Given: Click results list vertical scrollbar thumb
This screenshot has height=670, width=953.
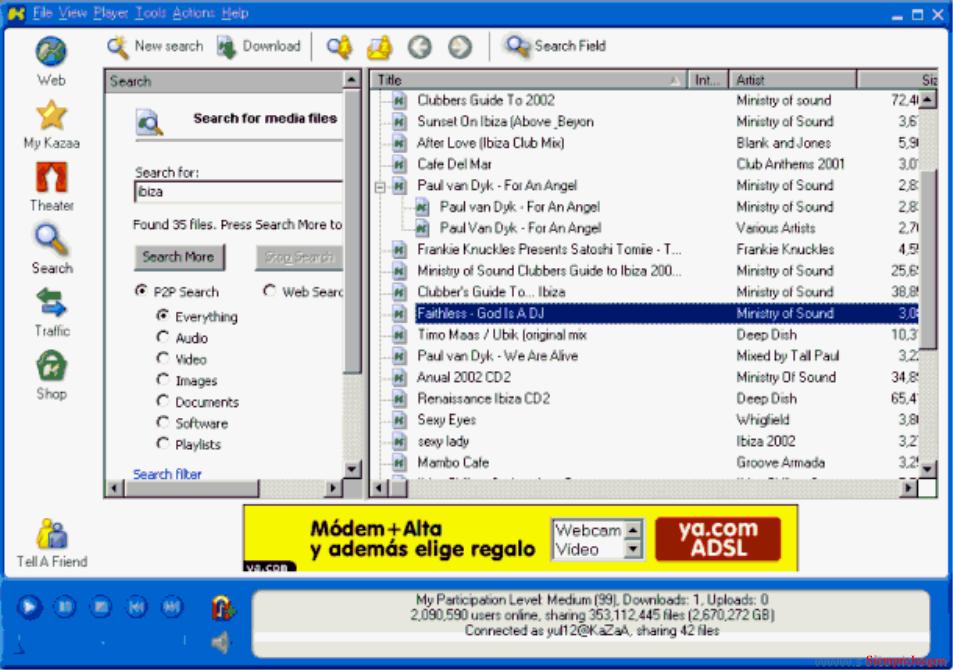Looking at the screenshot, I should [x=927, y=260].
